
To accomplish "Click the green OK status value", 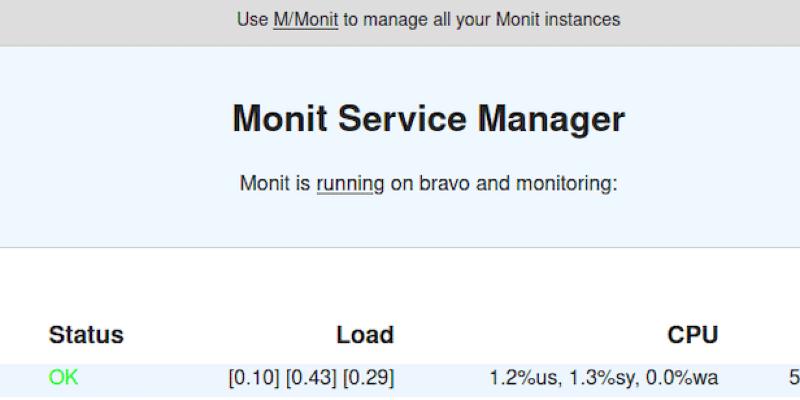I will coord(63,378).
